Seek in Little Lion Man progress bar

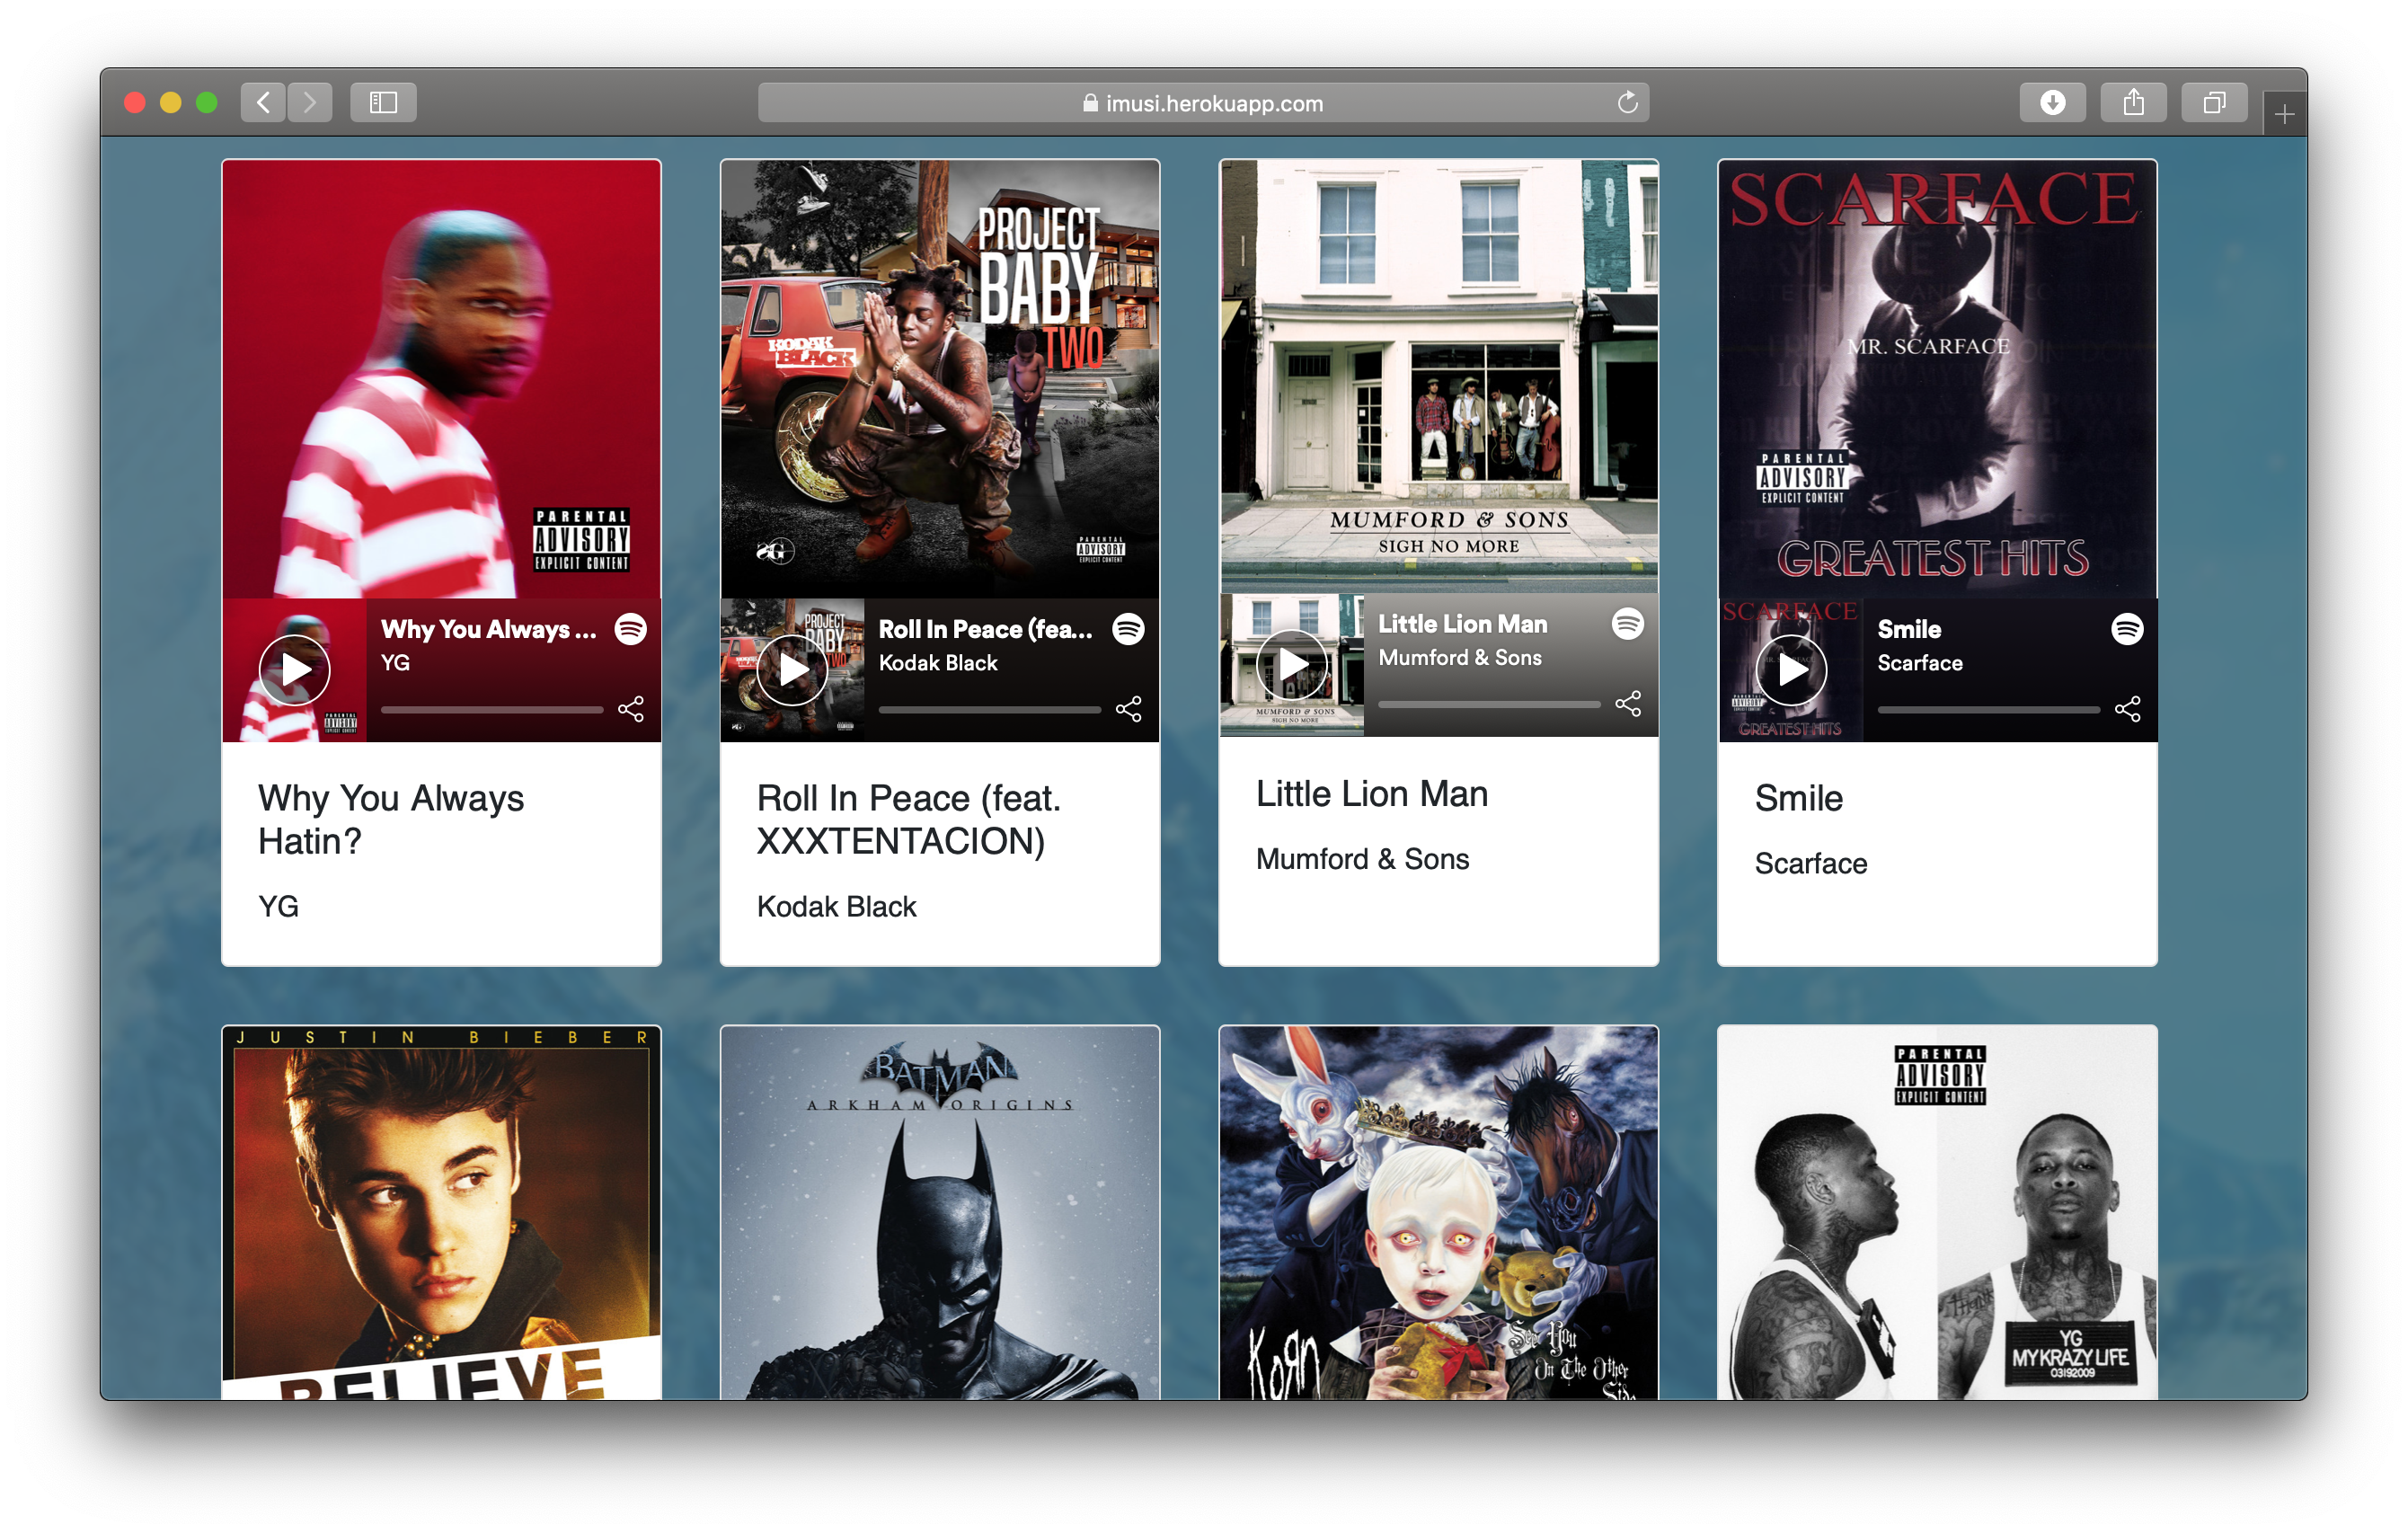click(1488, 704)
